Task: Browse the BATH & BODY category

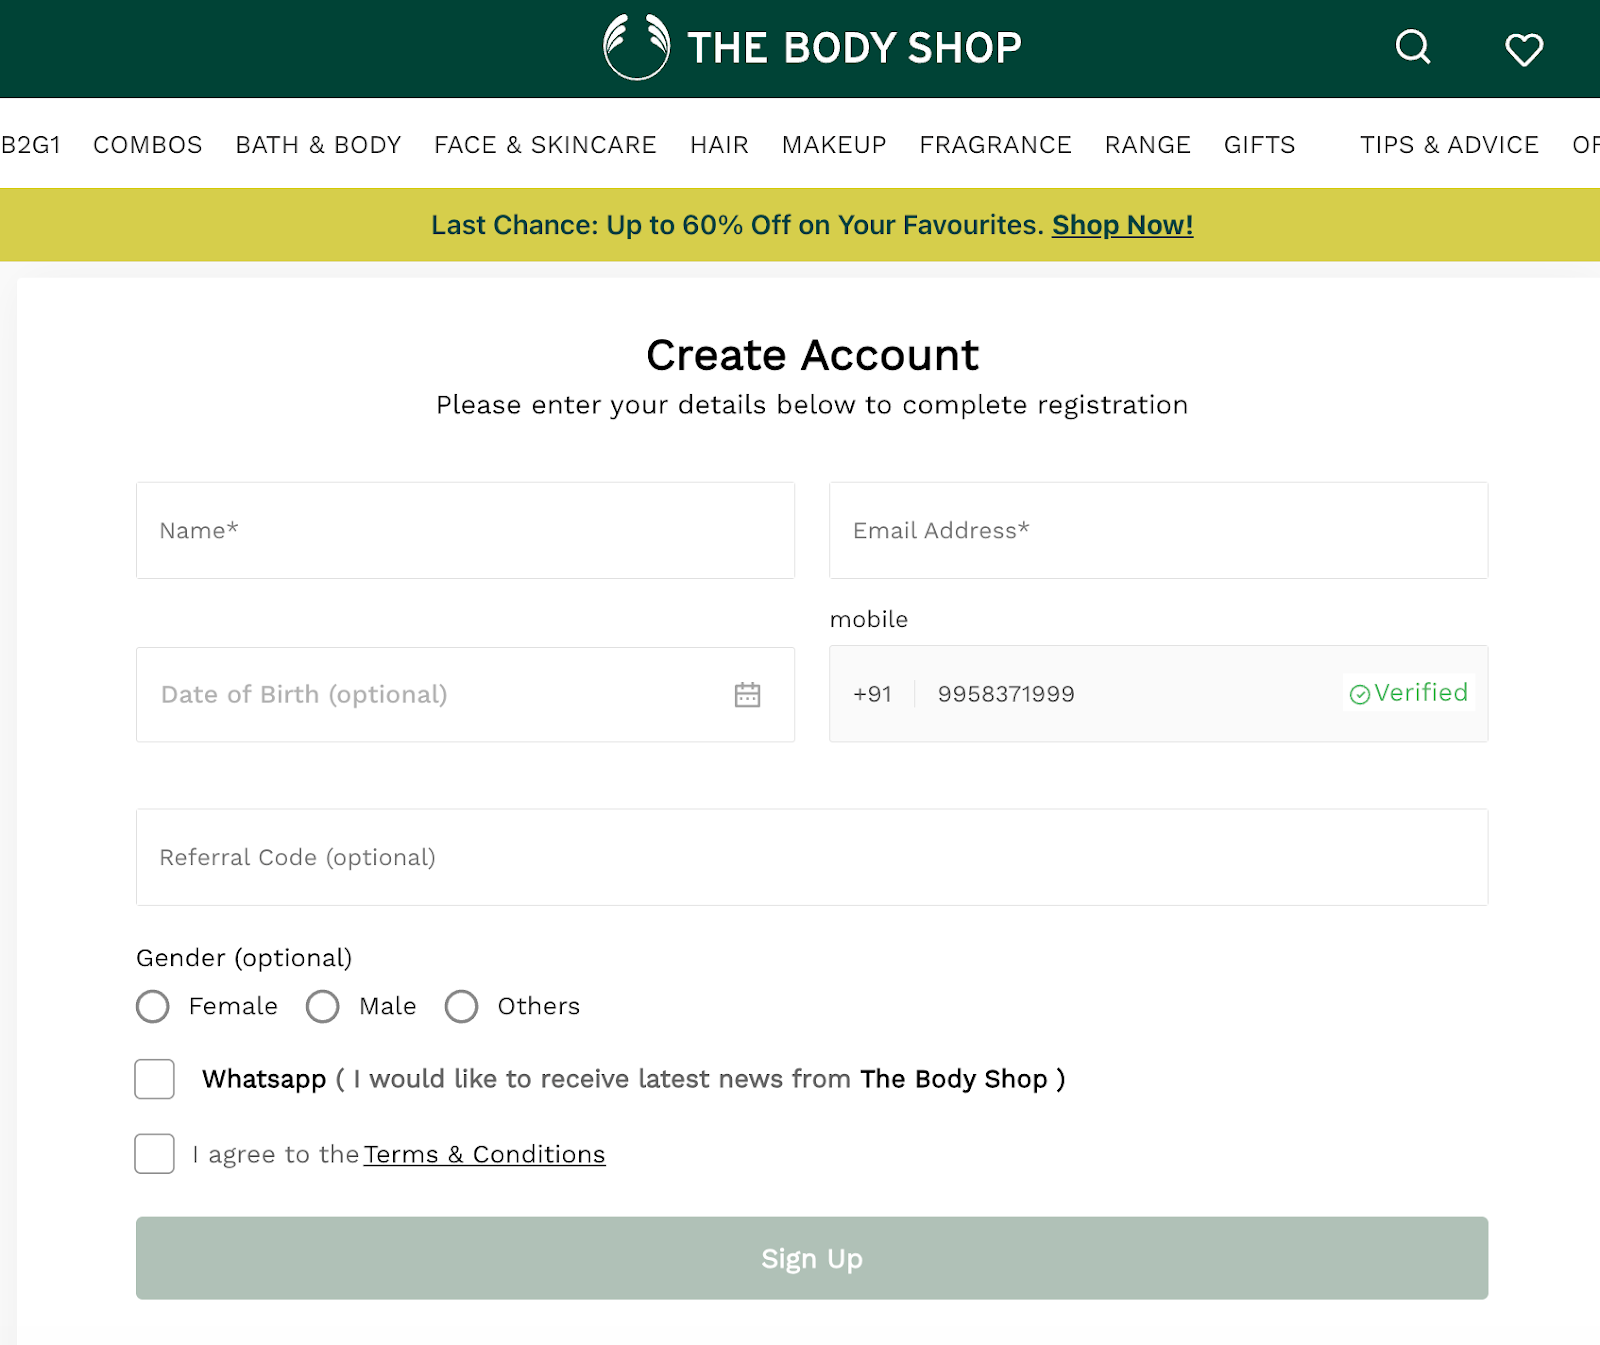Action: [318, 145]
